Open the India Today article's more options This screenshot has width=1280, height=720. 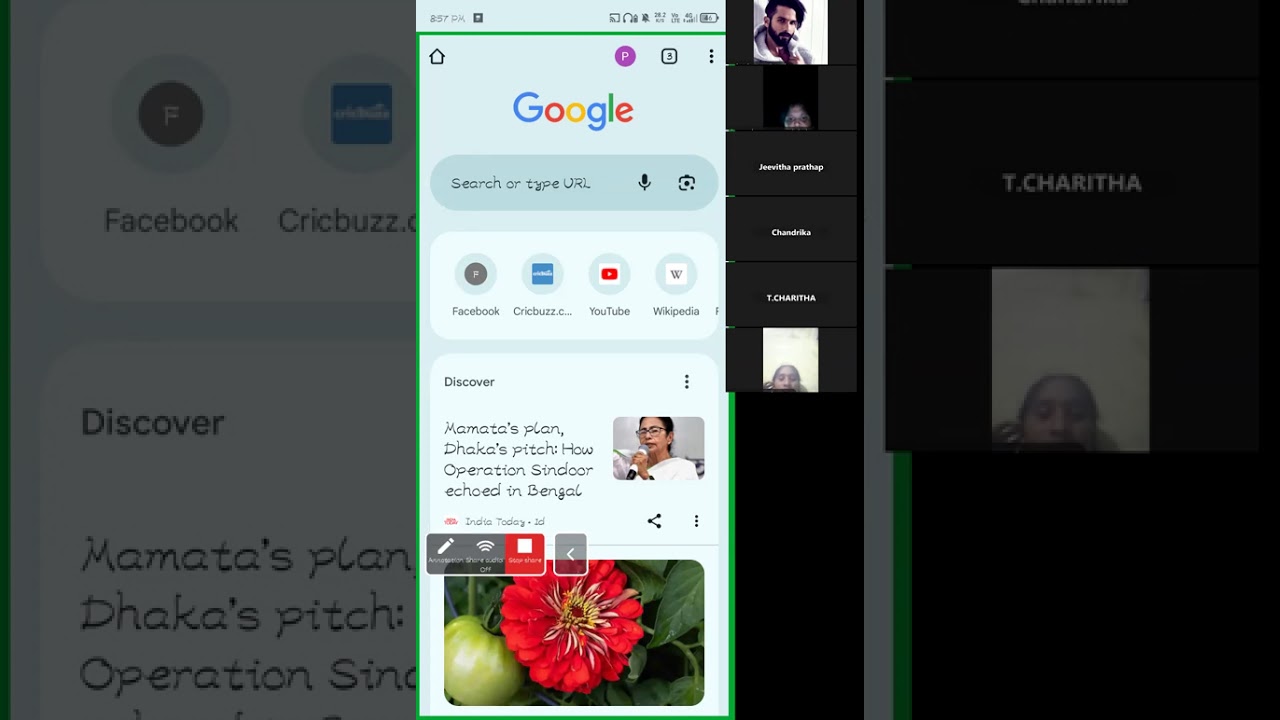[696, 521]
